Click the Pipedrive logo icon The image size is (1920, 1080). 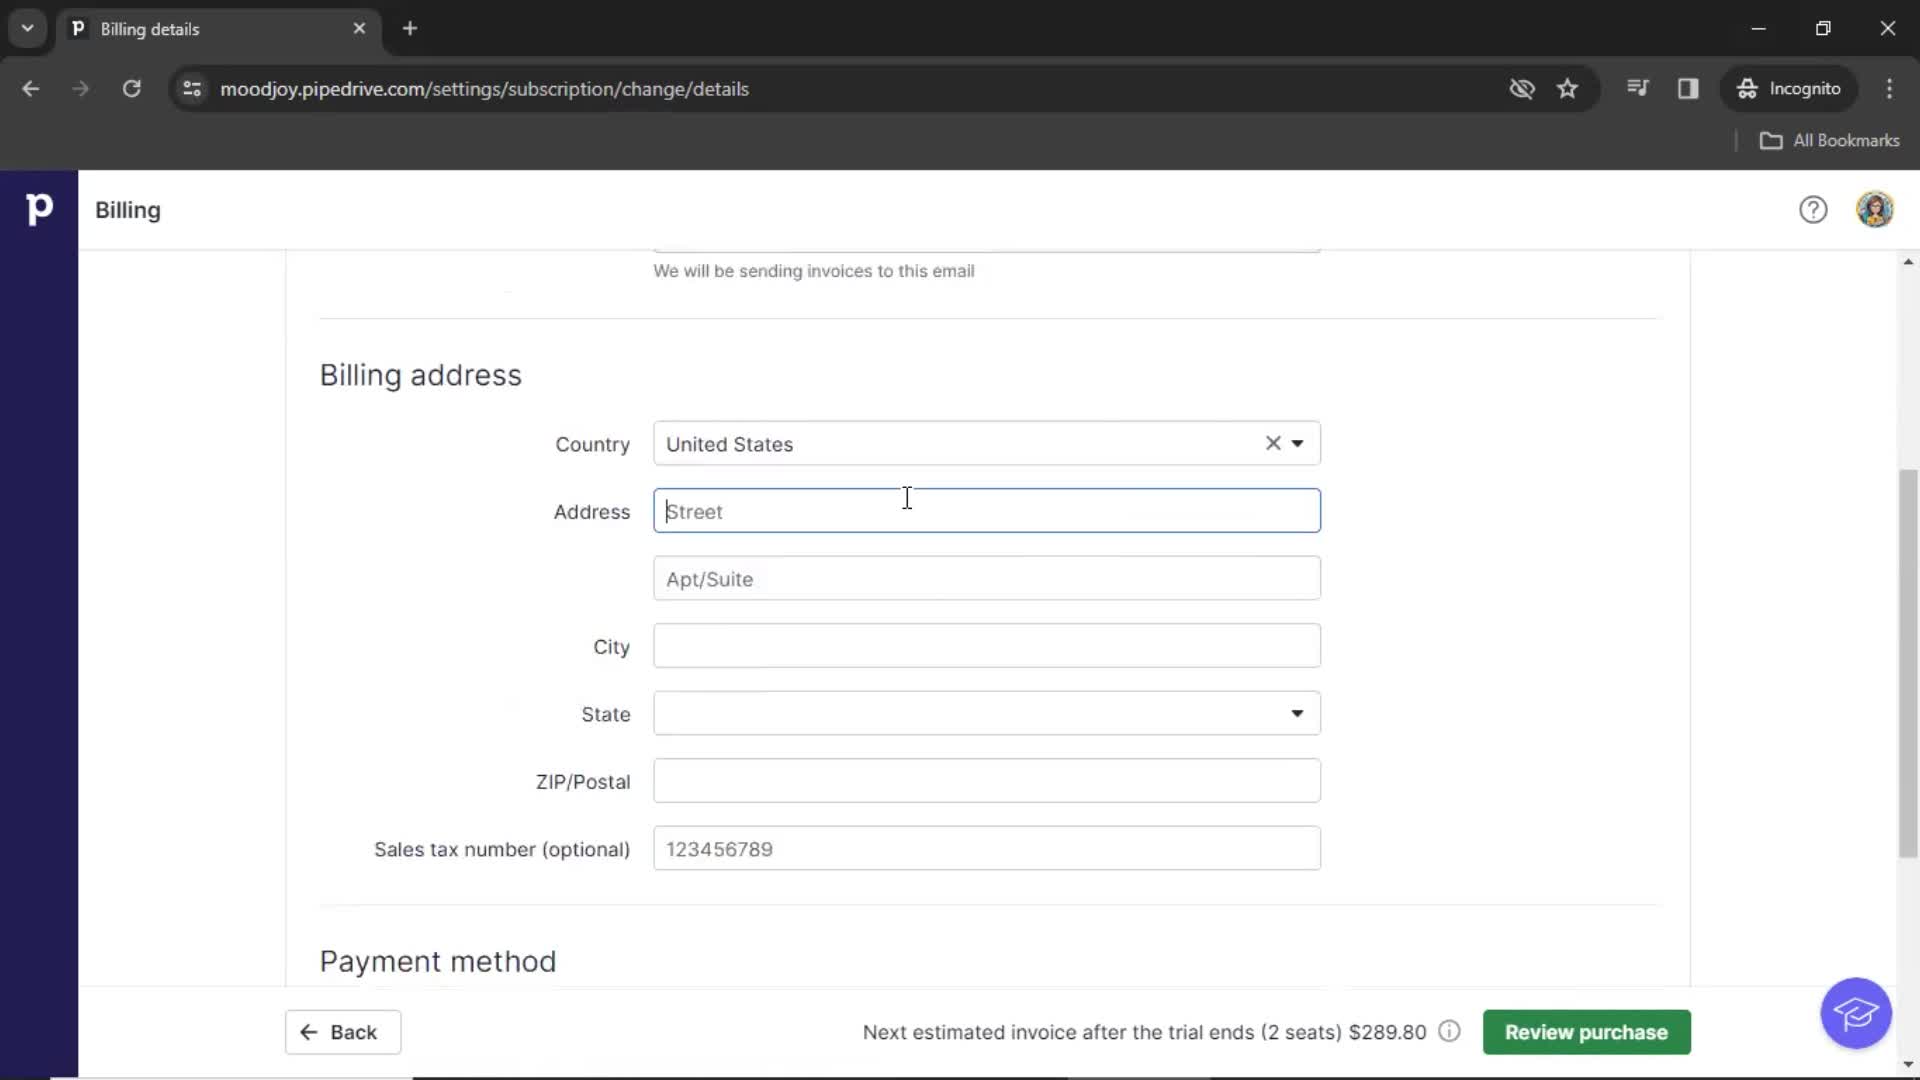pos(40,210)
